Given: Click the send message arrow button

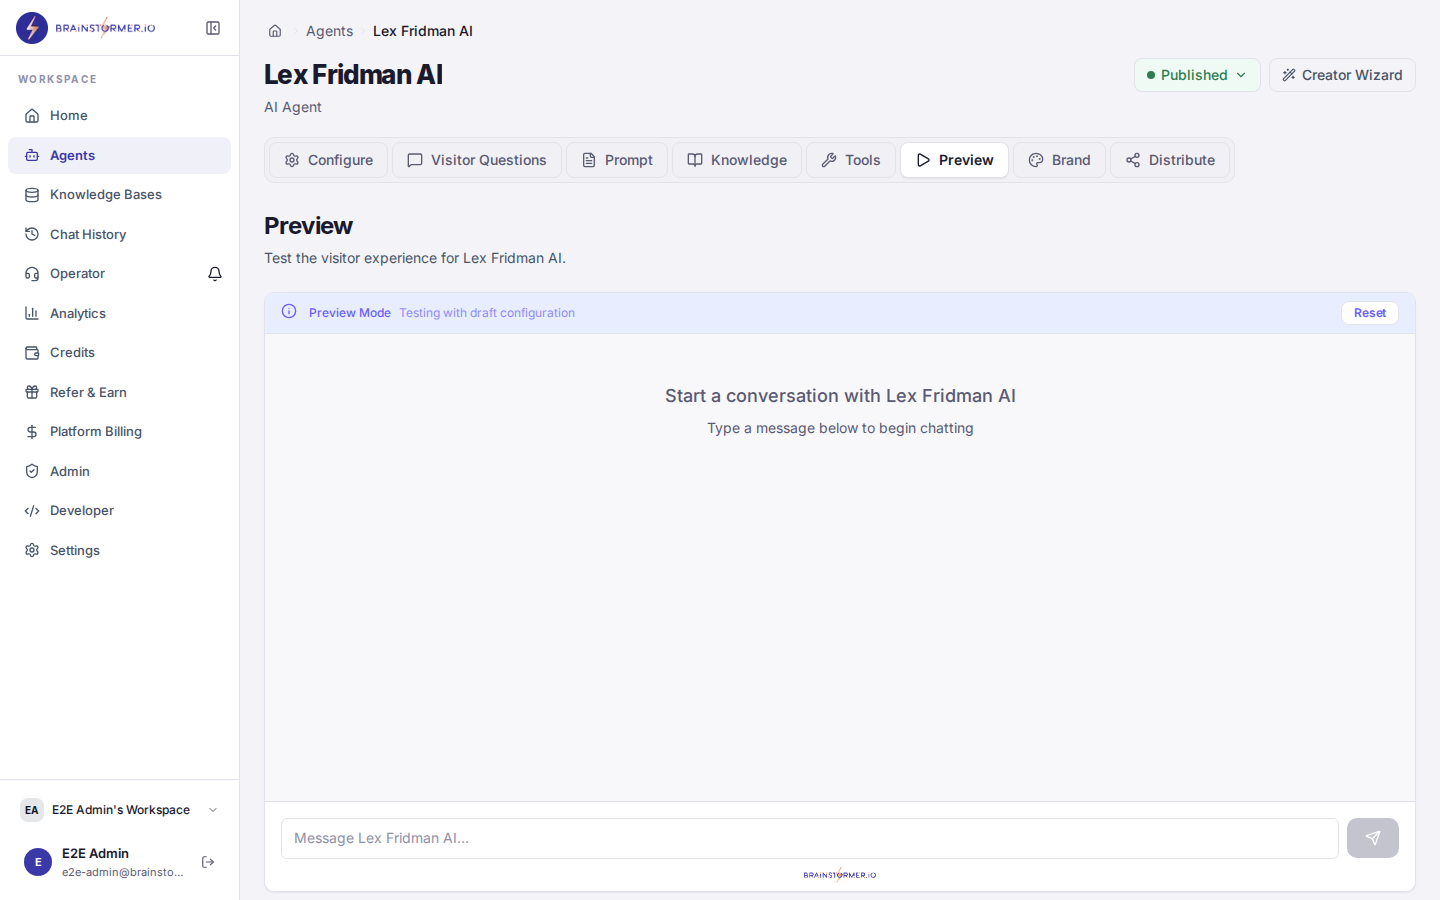Looking at the screenshot, I should [1372, 838].
